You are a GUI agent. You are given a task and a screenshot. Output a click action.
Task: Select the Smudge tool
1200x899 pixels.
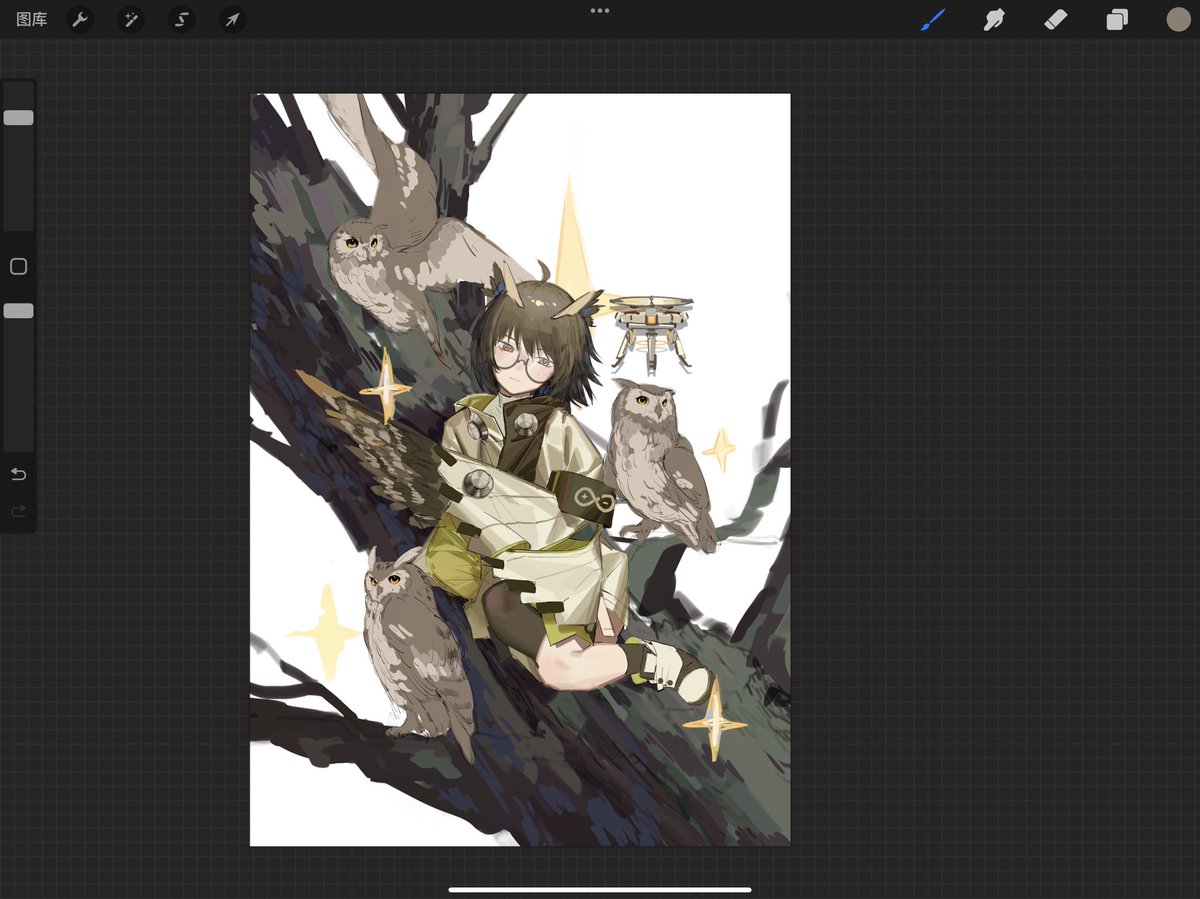(994, 19)
